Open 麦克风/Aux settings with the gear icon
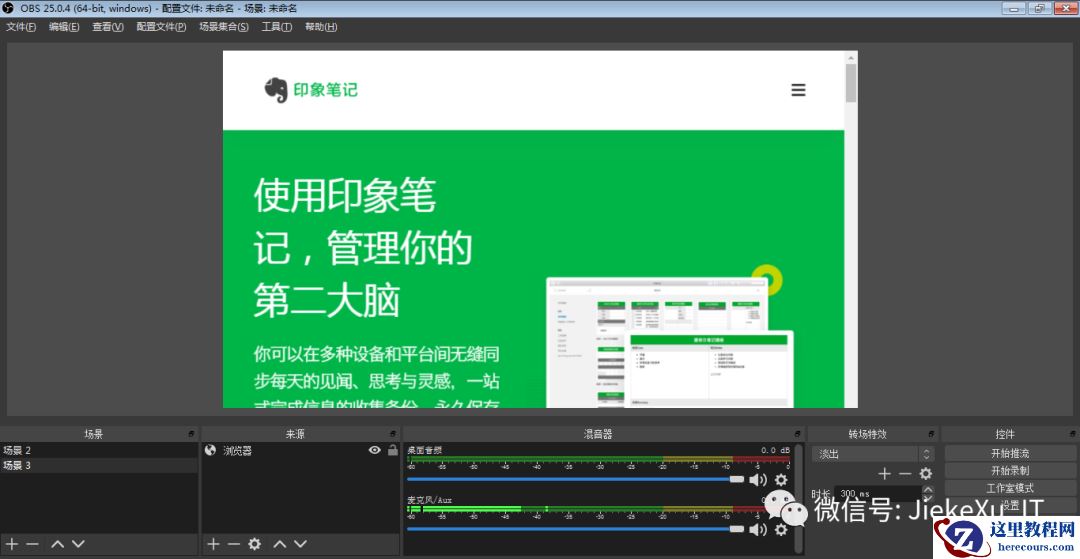This screenshot has height=559, width=1080. coord(781,529)
